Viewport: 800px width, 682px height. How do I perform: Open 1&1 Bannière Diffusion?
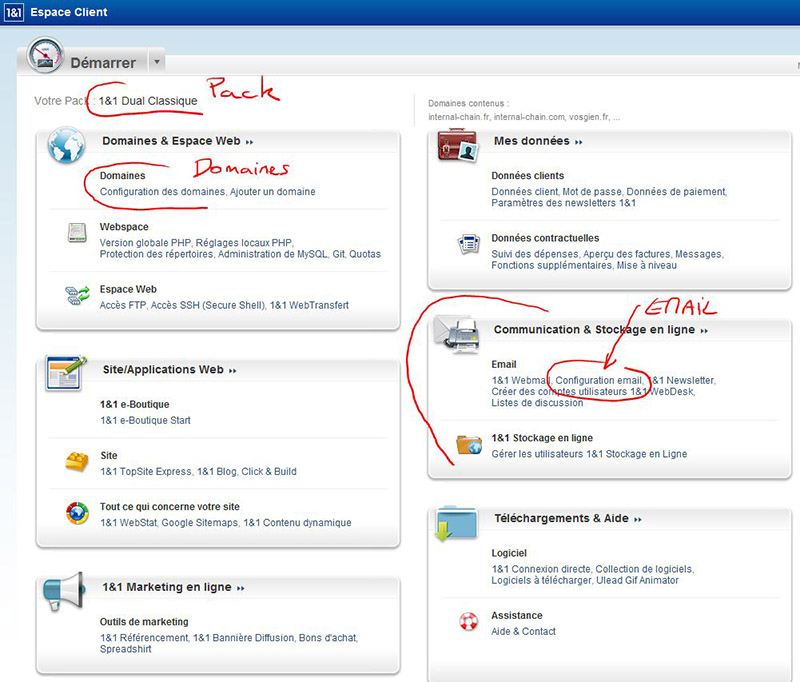click(x=244, y=638)
